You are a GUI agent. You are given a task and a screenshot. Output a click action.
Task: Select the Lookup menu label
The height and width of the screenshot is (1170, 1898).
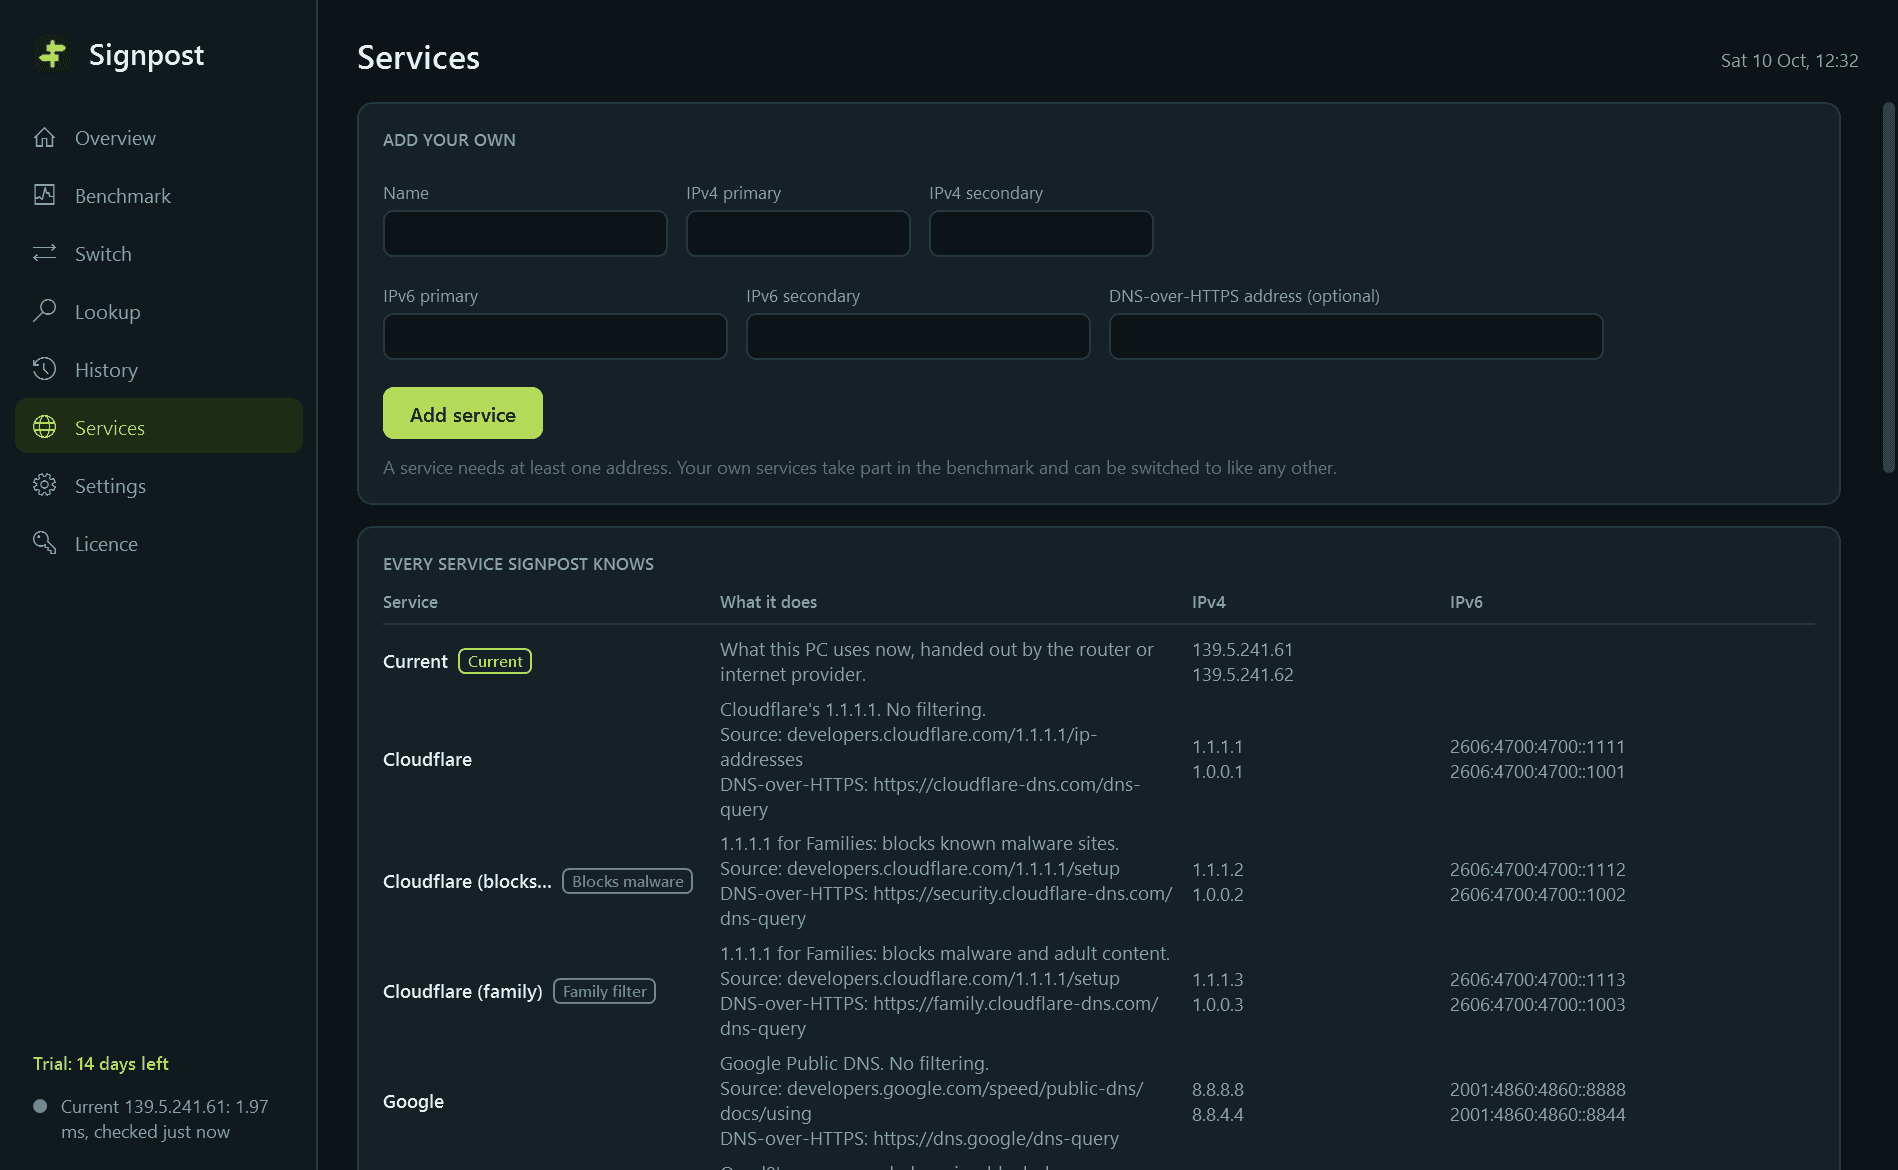point(108,312)
